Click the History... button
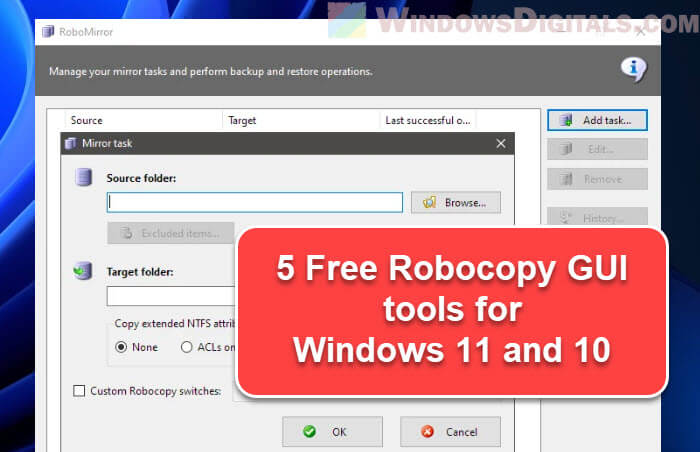700x452 pixels. [x=597, y=218]
